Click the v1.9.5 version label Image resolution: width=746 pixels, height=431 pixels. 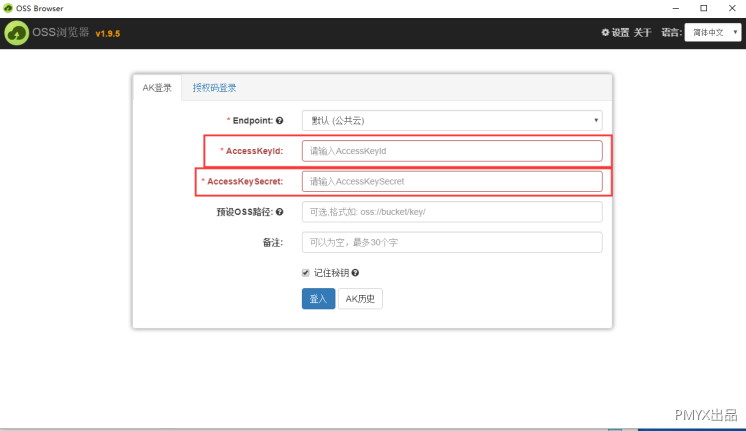[x=108, y=34]
